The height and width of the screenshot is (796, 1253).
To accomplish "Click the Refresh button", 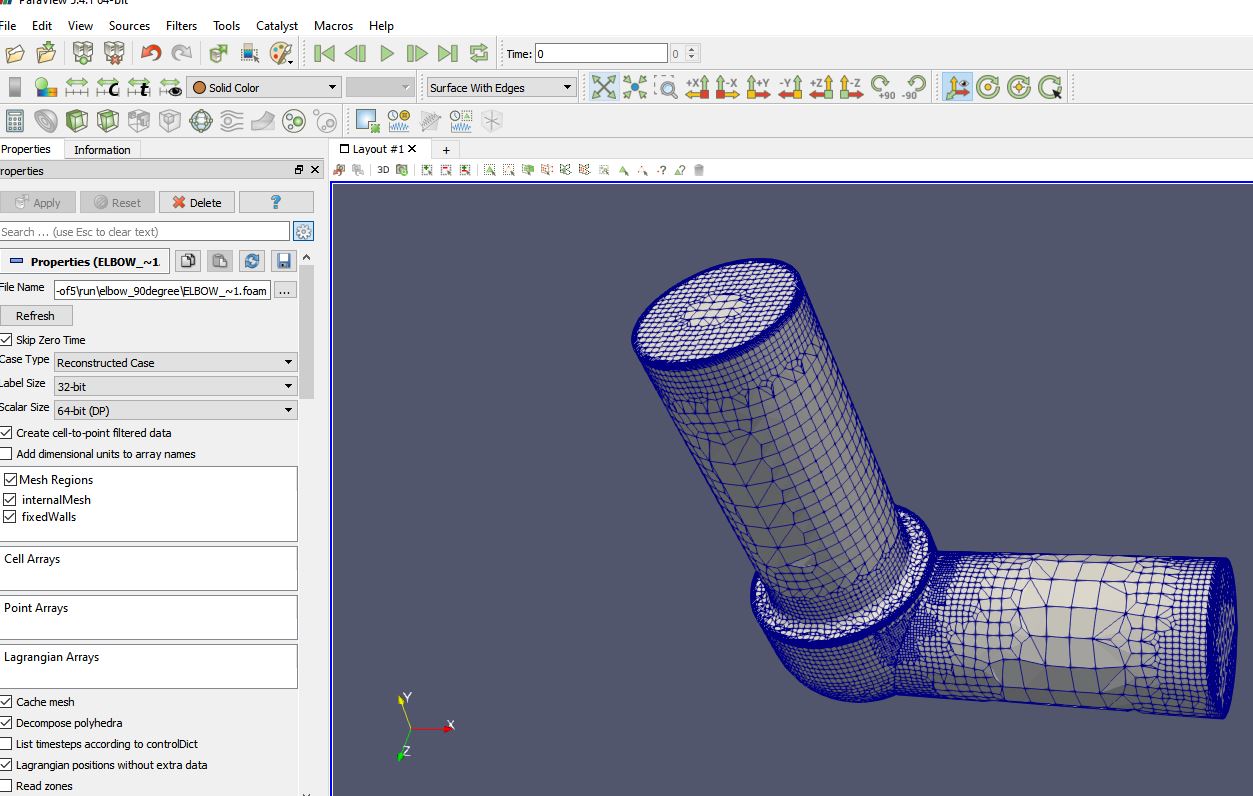I will 36,315.
